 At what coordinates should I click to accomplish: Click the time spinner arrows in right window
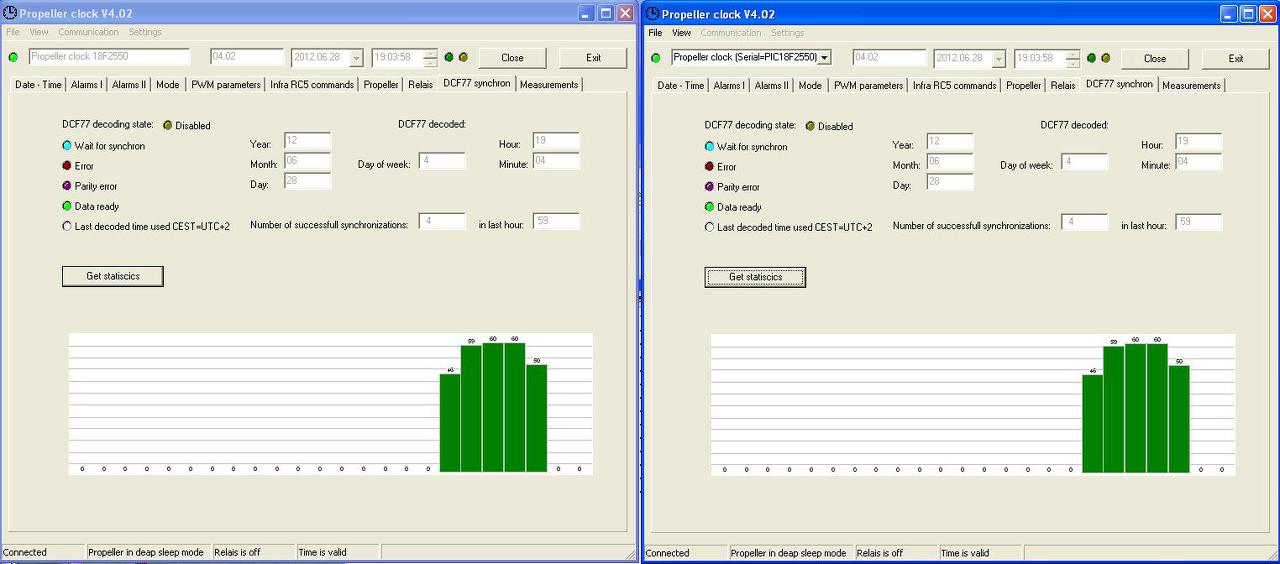point(1072,58)
